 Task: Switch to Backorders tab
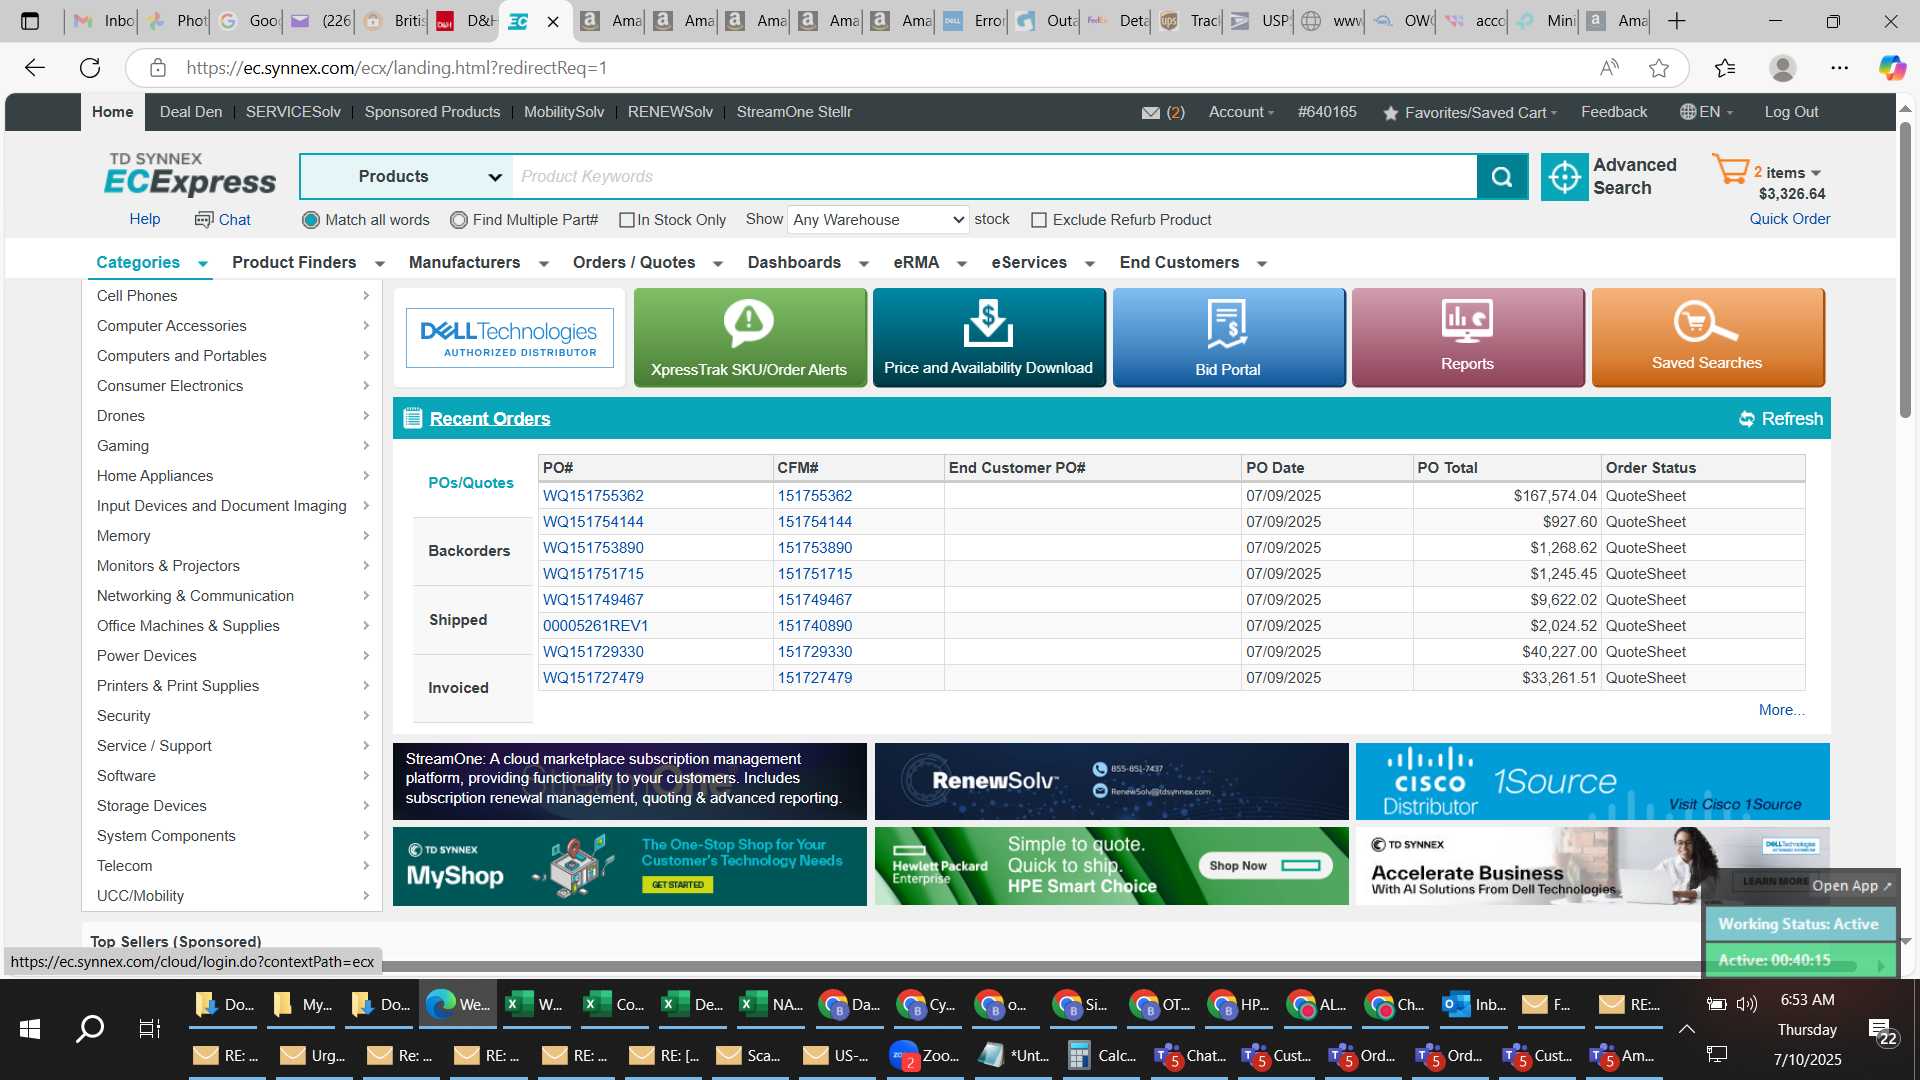[469, 551]
